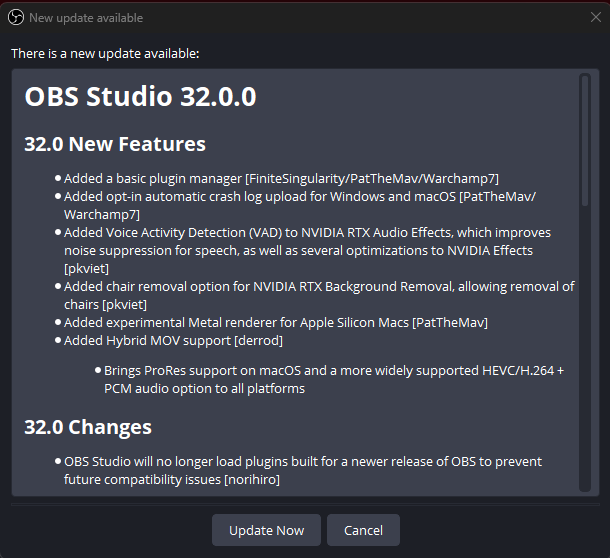The height and width of the screenshot is (558, 610).
Task: Click the OBS logo icon in title bar
Action: (x=16, y=18)
